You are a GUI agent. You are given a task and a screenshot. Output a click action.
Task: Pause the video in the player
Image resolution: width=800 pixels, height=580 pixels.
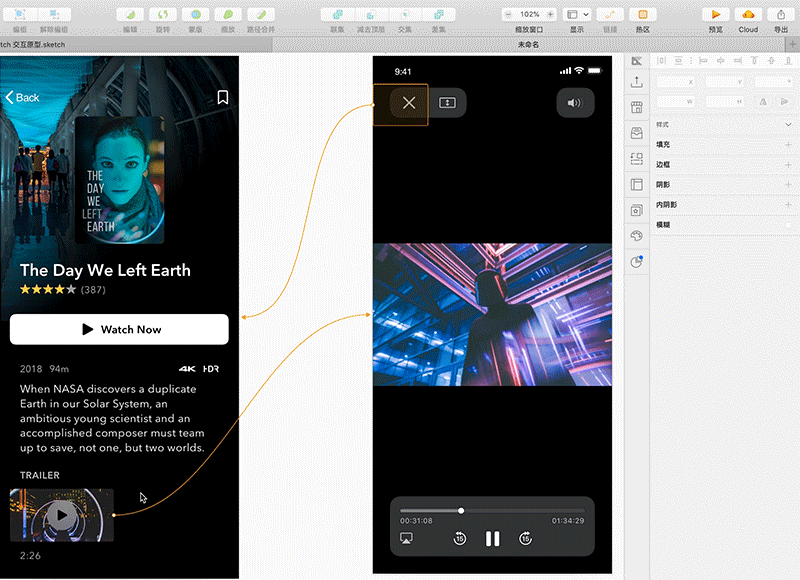point(492,538)
